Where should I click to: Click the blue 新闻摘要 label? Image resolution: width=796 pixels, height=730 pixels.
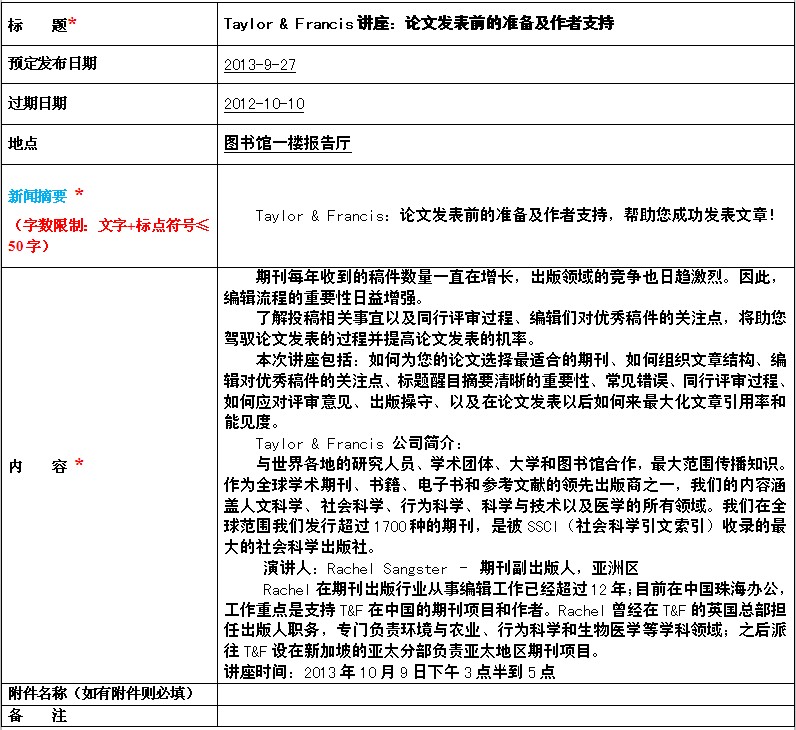coord(37,195)
